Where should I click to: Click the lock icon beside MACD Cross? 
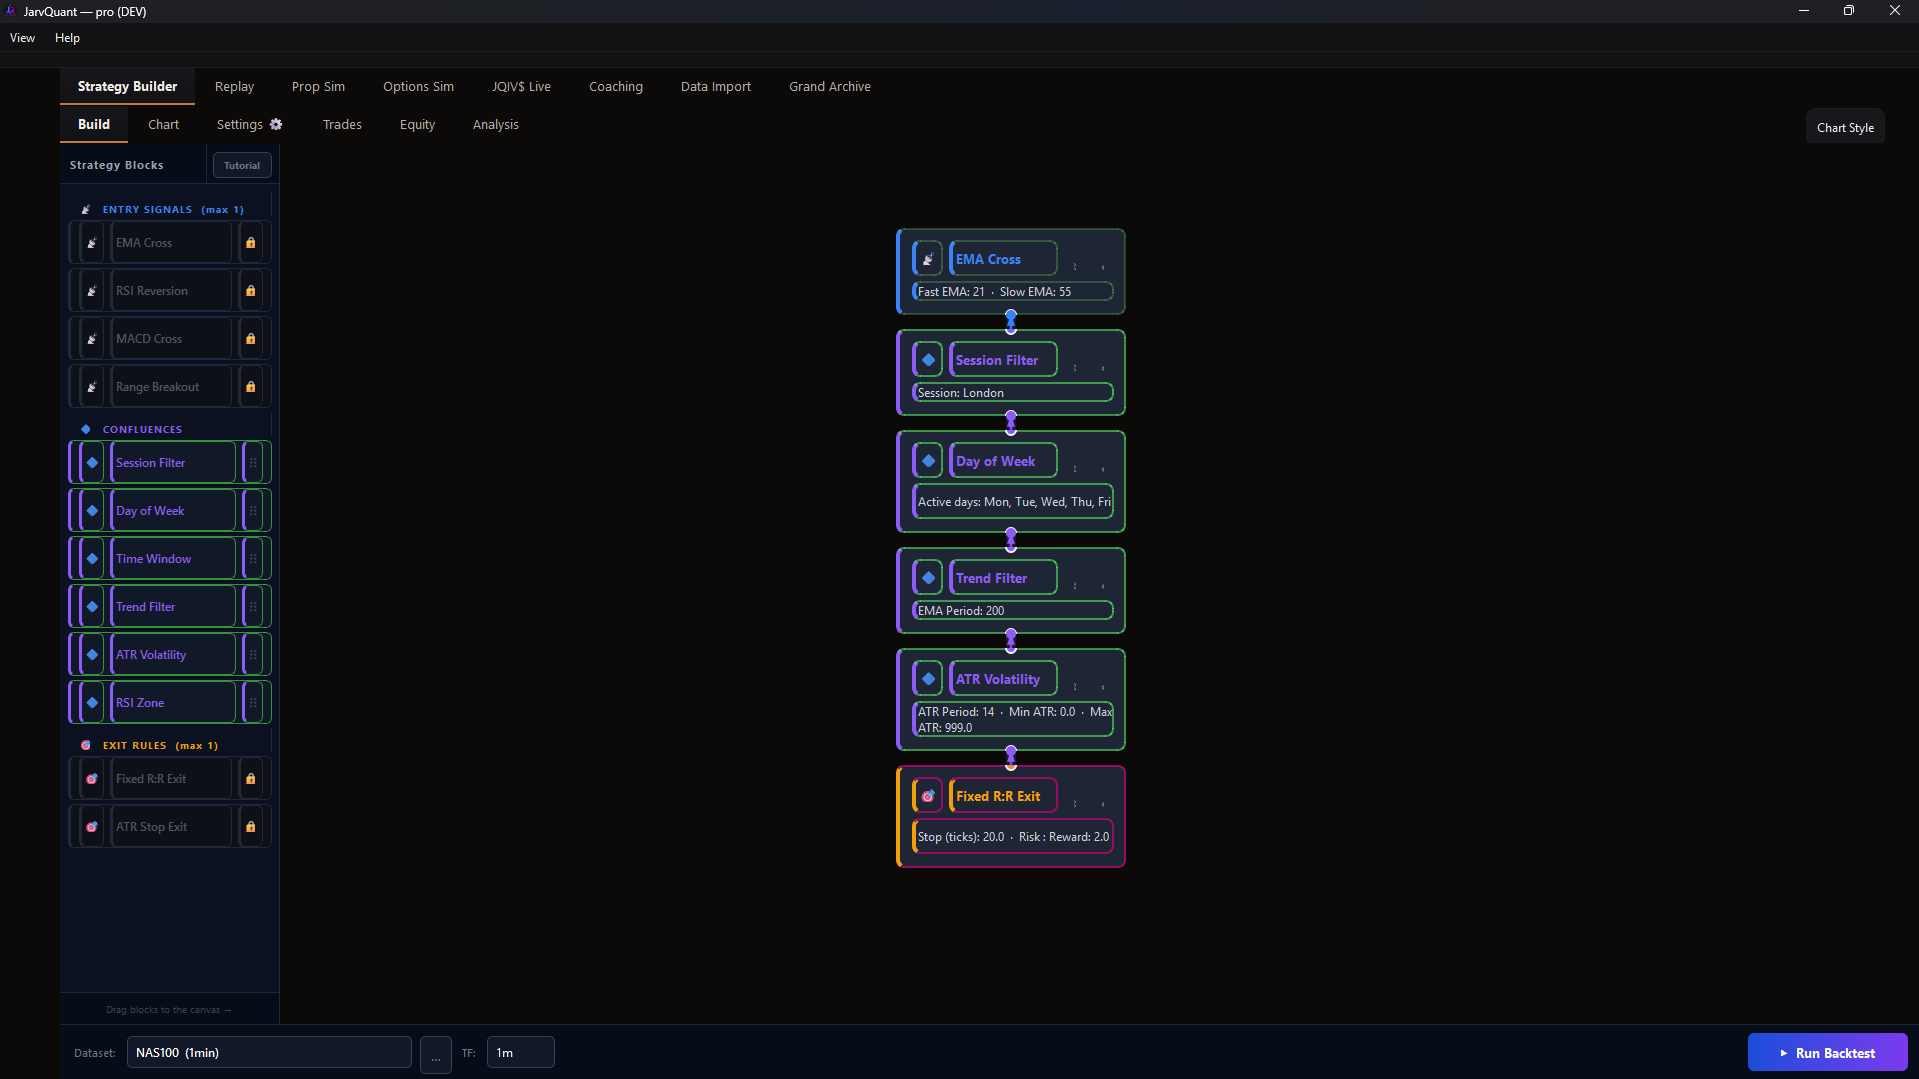coord(251,339)
